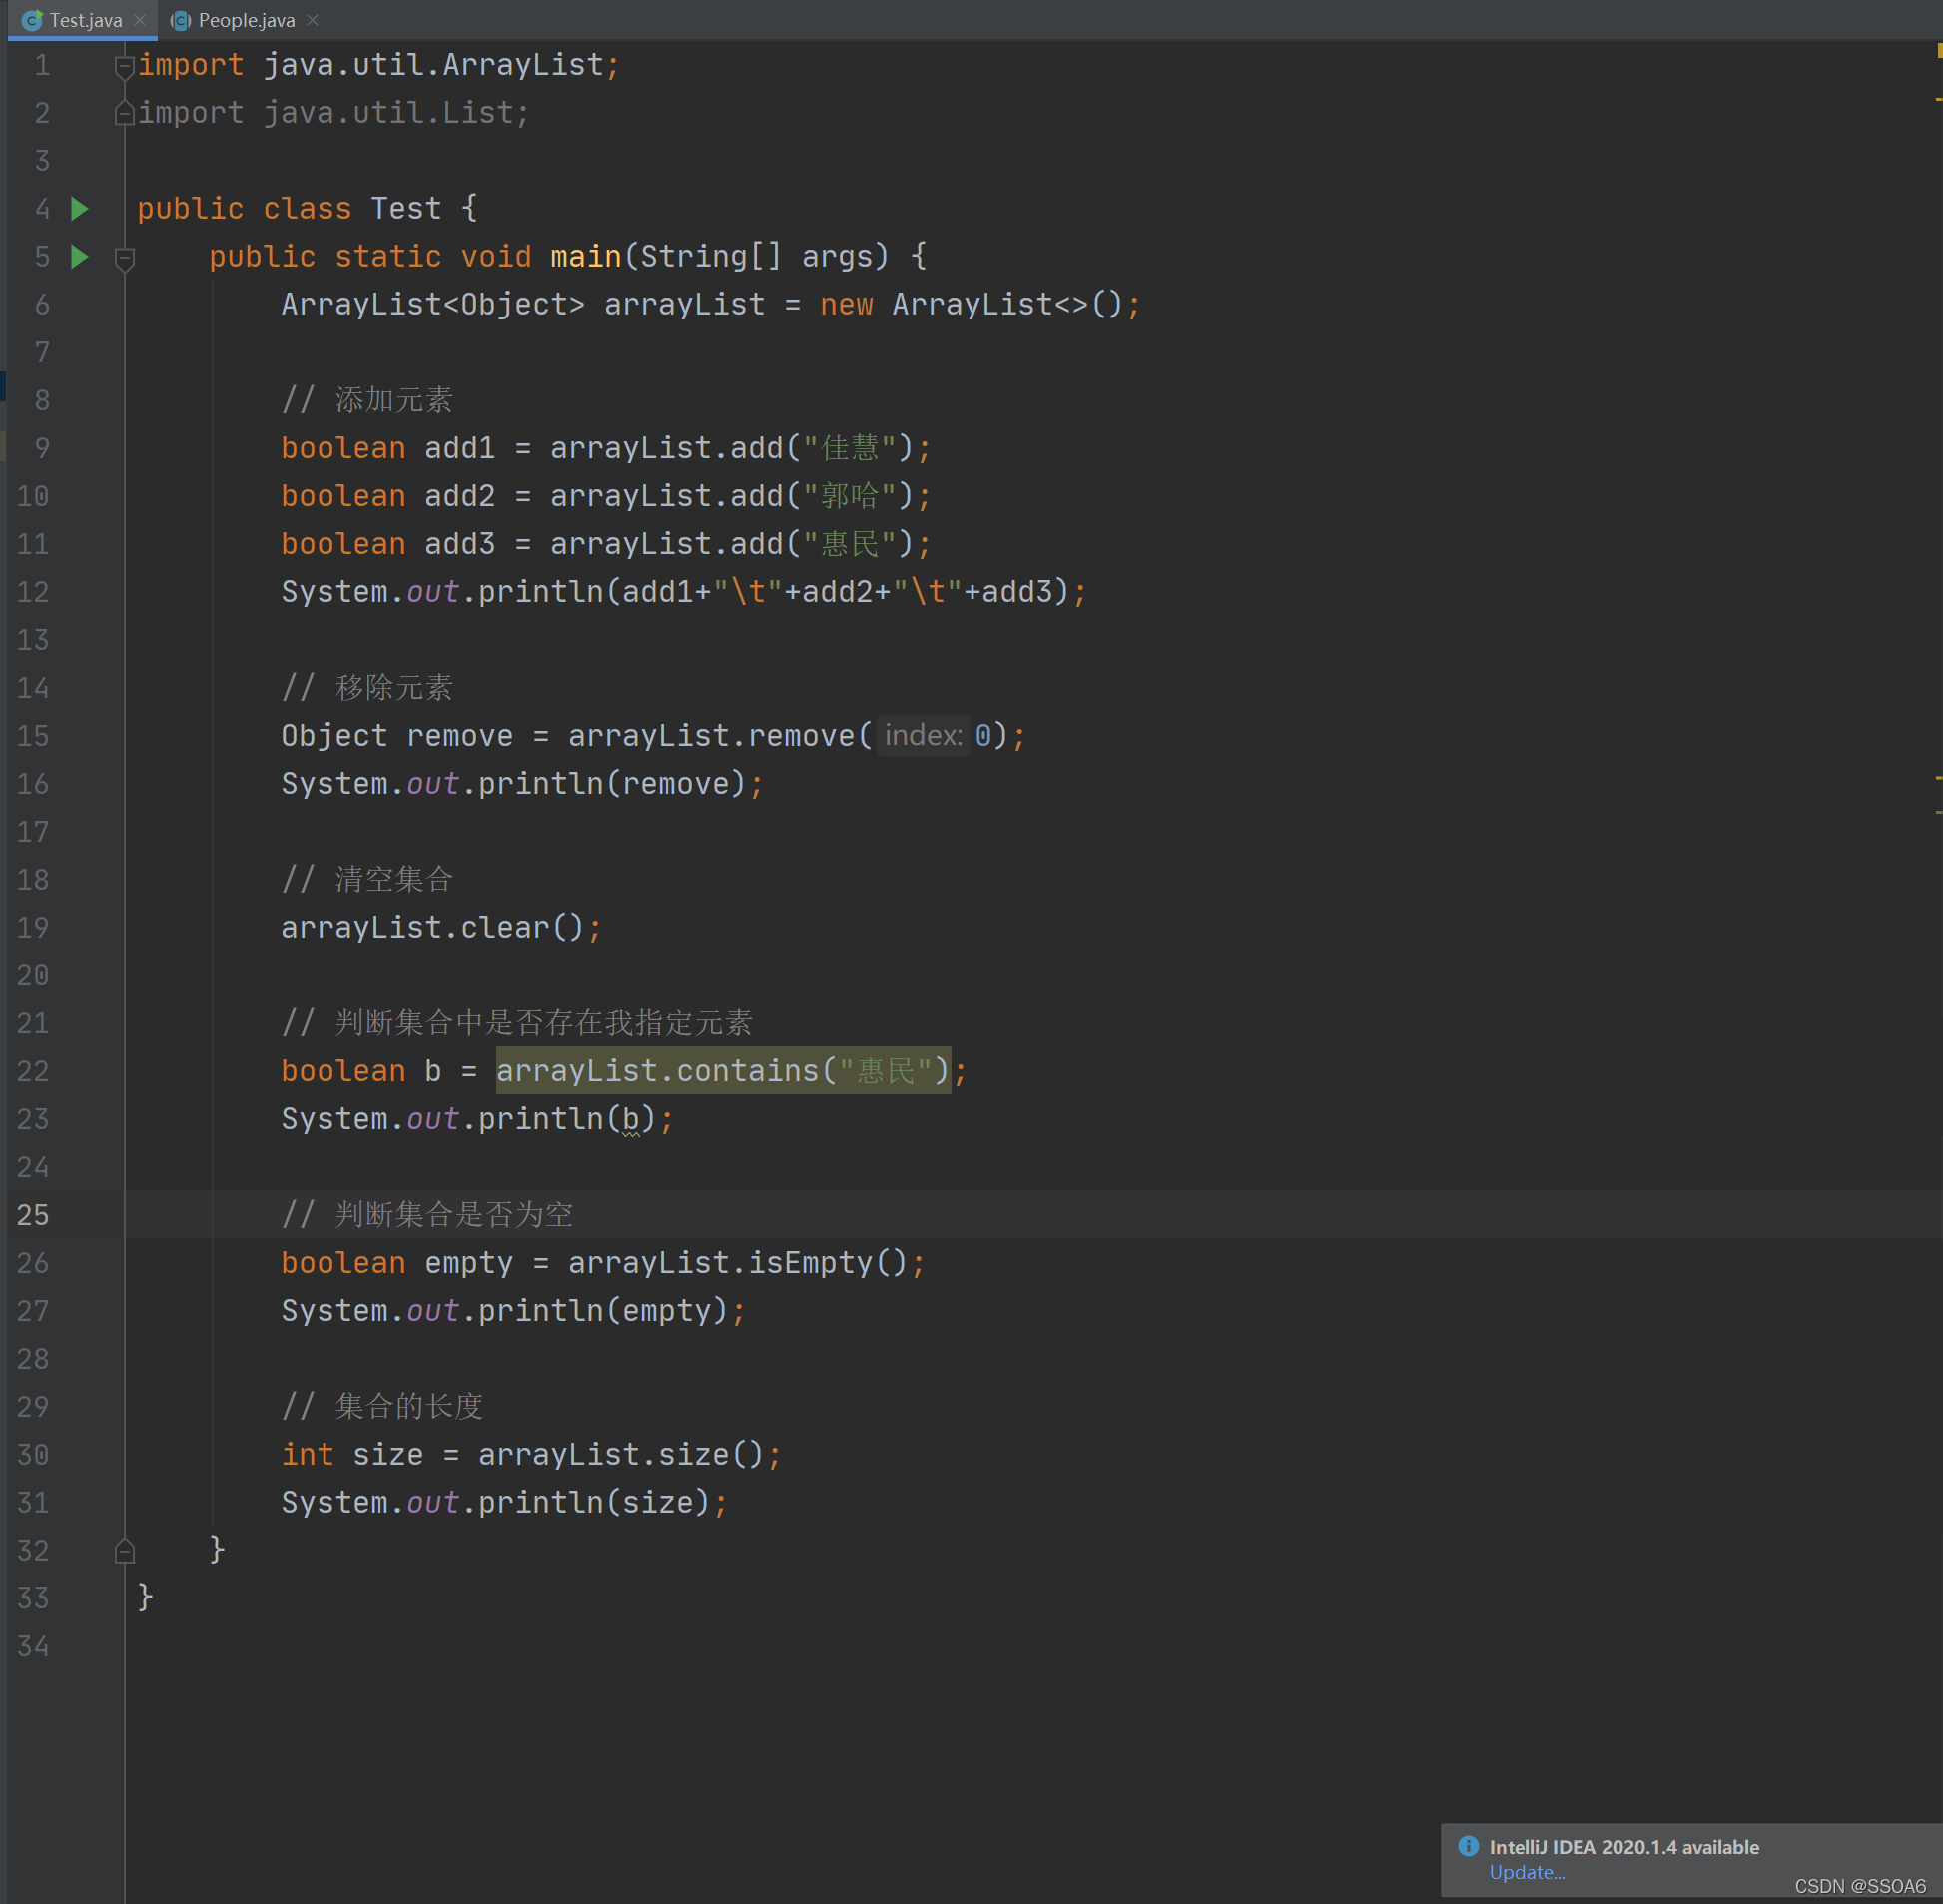This screenshot has height=1904, width=1943.
Task: Click 'System.out.println(remove);' on line 16
Action: pyautogui.click(x=522, y=783)
